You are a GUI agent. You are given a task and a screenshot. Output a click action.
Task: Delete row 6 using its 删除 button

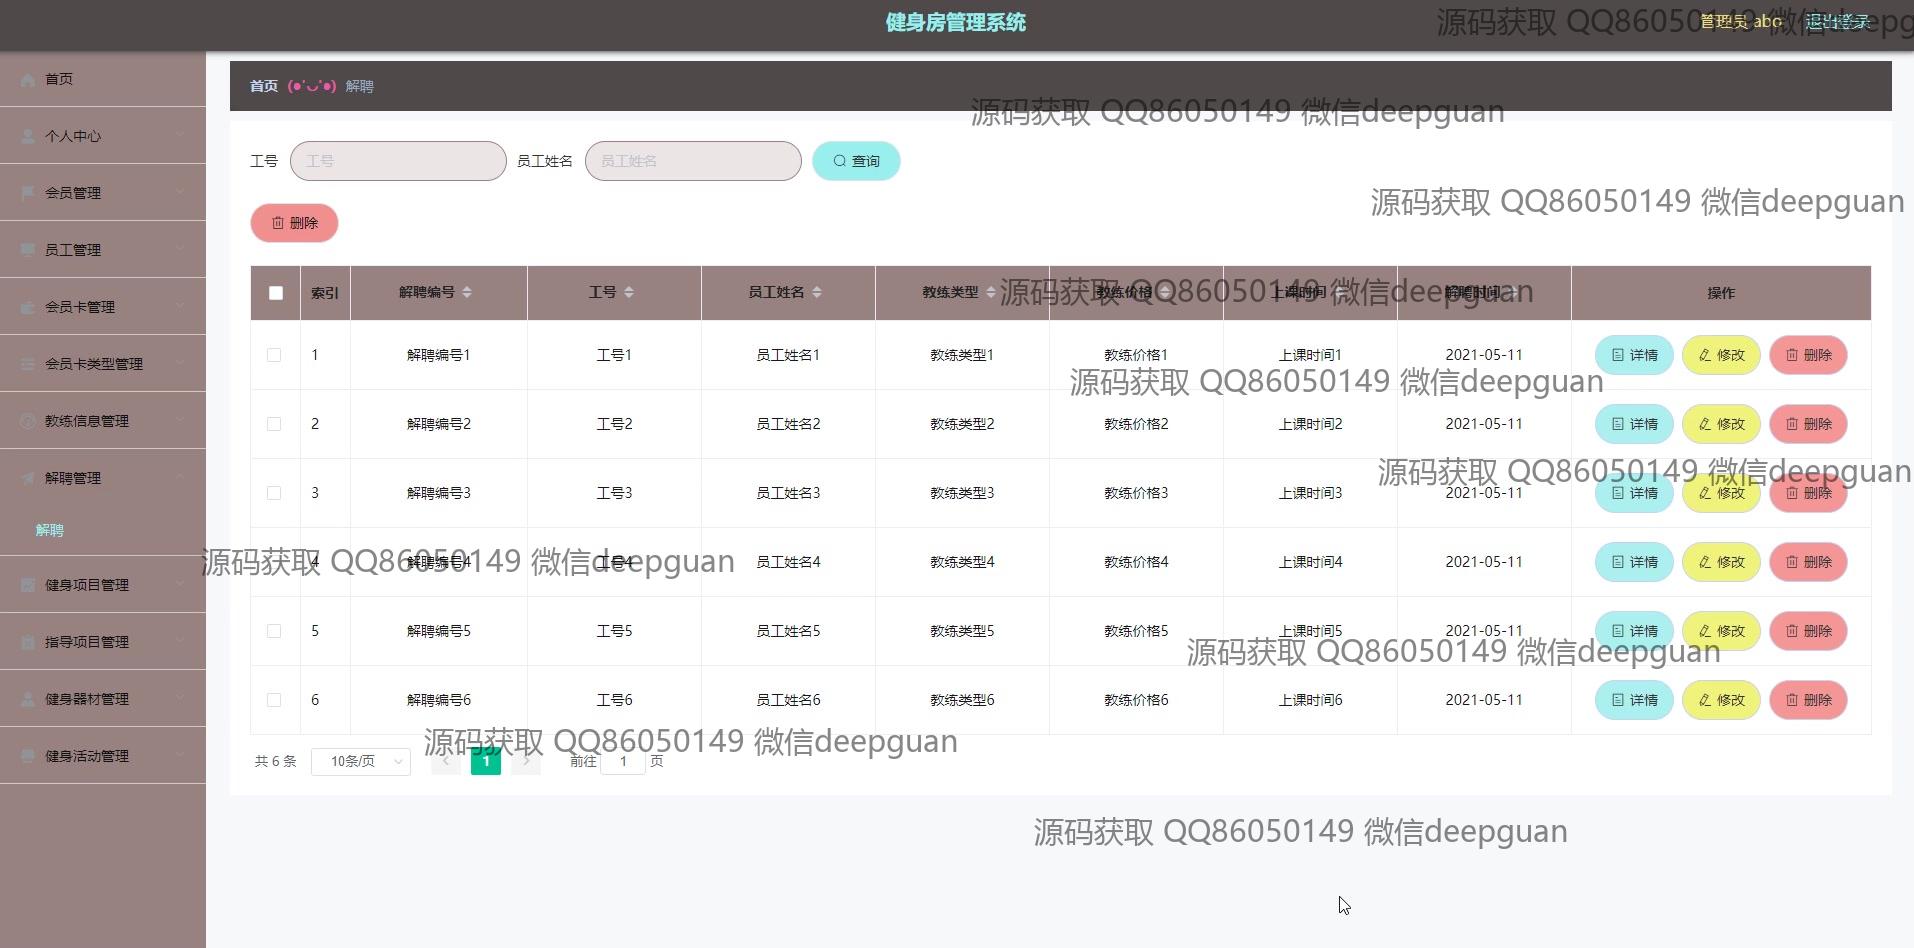pos(1807,700)
